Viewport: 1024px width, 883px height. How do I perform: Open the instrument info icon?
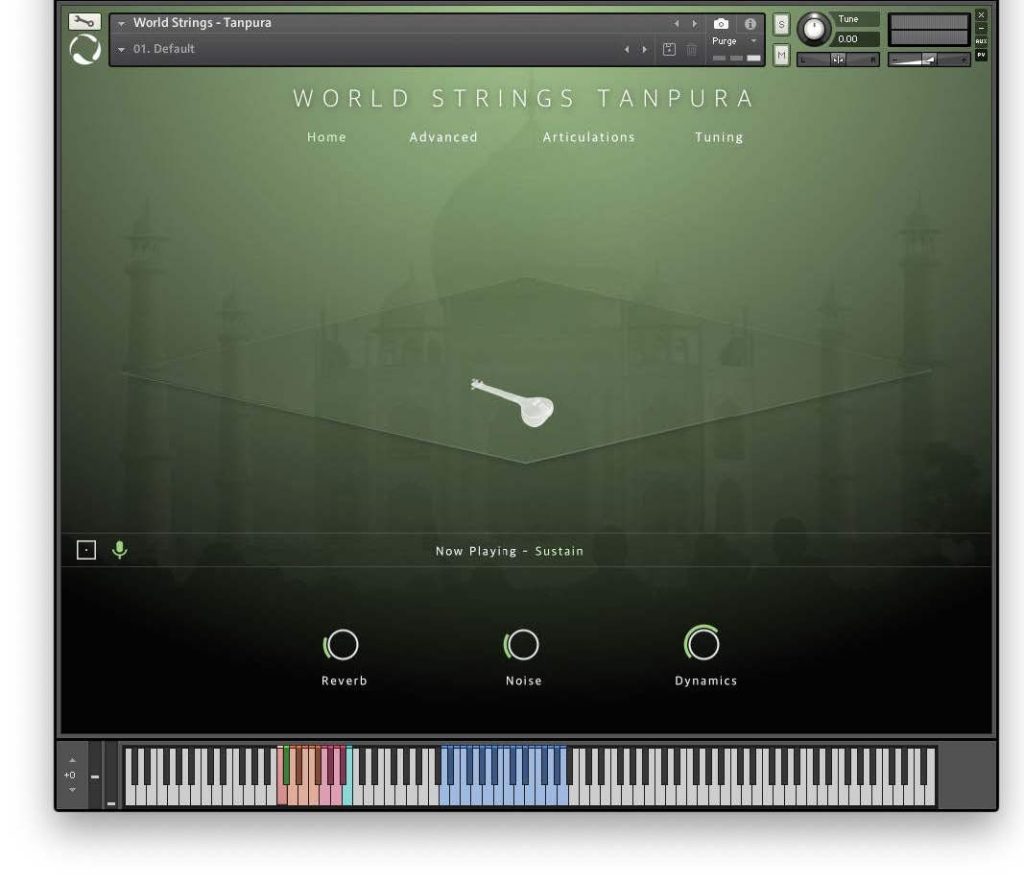(x=750, y=23)
